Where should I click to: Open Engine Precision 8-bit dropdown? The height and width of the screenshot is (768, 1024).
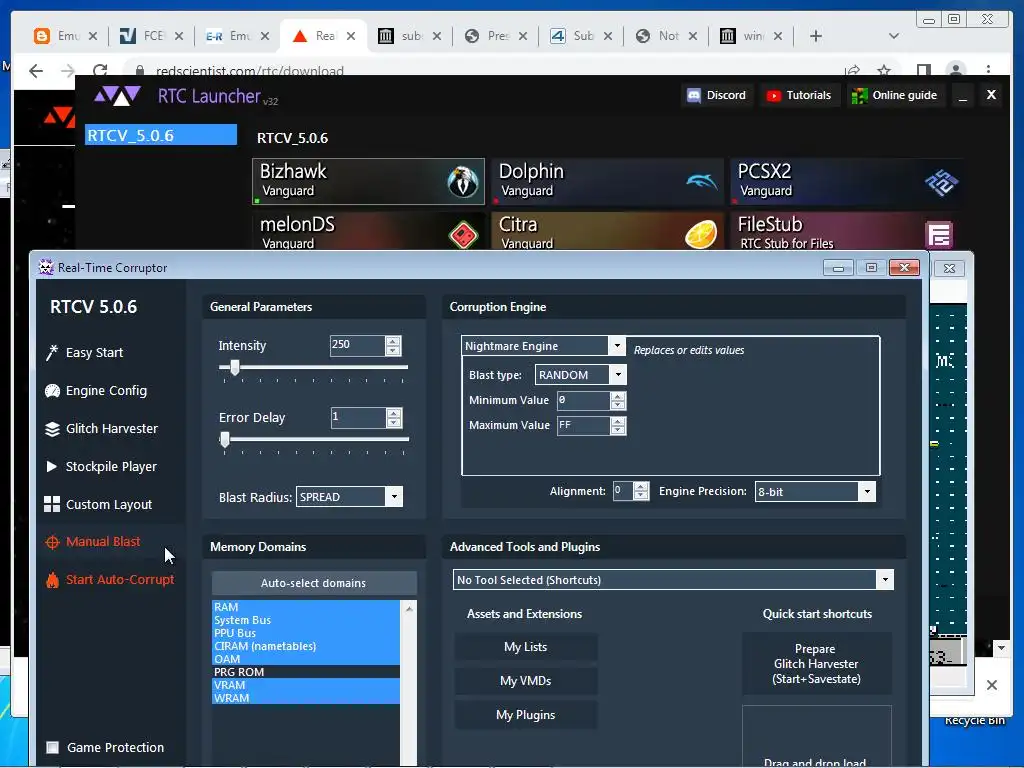[867, 492]
